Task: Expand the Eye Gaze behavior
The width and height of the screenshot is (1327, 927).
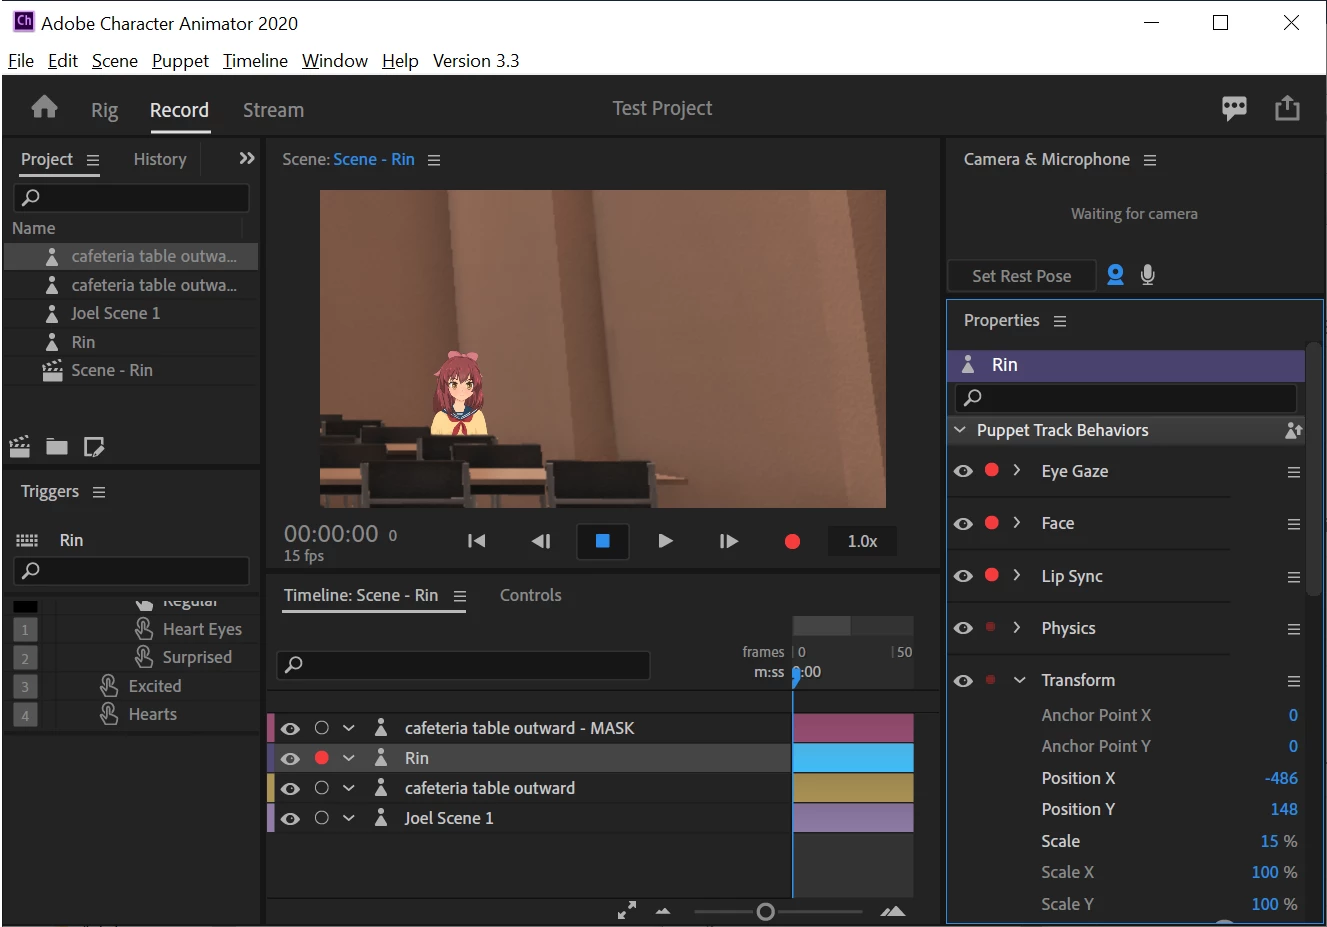Action: (x=1017, y=470)
